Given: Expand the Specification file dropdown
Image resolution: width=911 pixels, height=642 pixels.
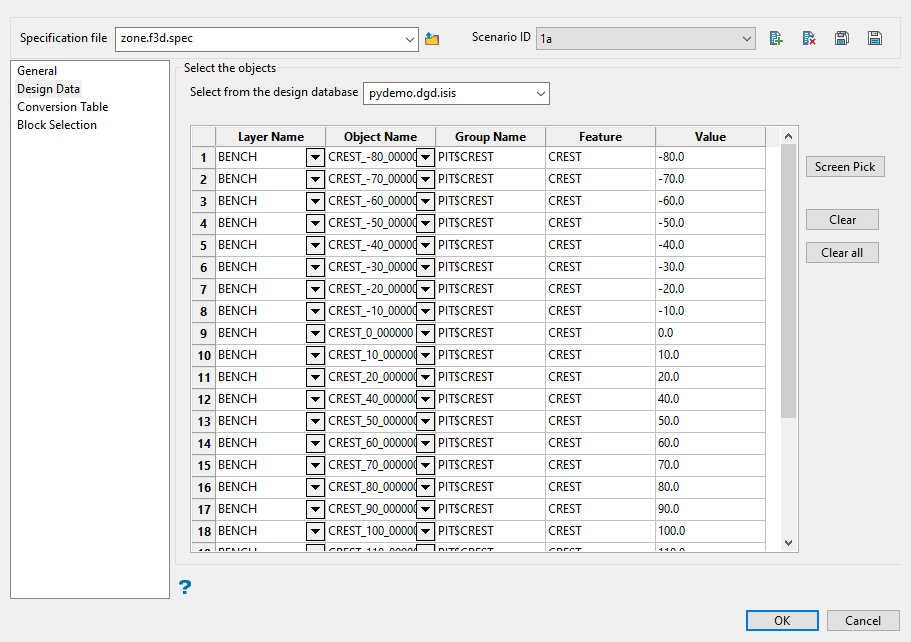Looking at the screenshot, I should click(410, 39).
